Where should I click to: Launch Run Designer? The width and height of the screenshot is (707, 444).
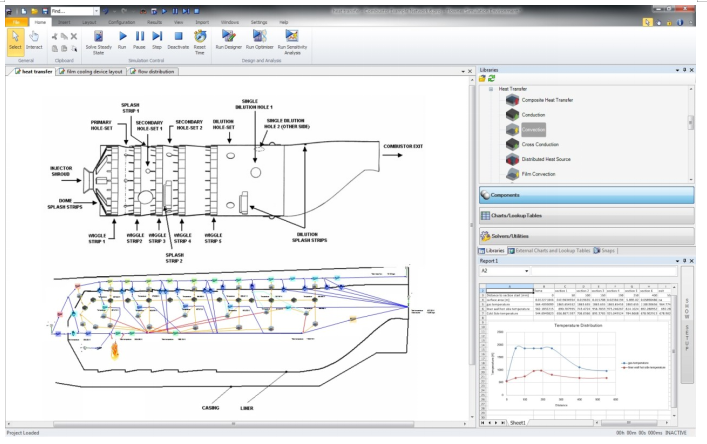click(229, 40)
